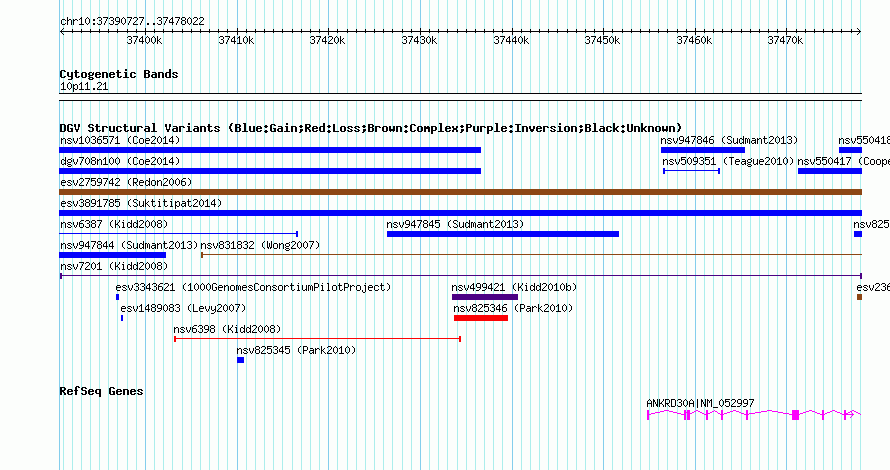Image resolution: width=890 pixels, height=470 pixels.
Task: Click the nsv831832 (Wong2007) brown line
Action: pyautogui.click(x=531, y=255)
